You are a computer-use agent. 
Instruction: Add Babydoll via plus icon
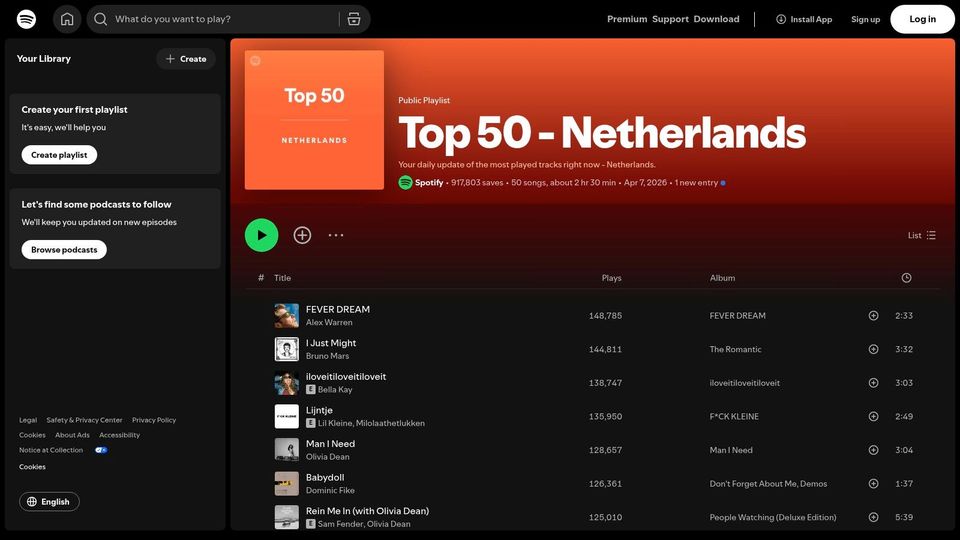(x=873, y=484)
